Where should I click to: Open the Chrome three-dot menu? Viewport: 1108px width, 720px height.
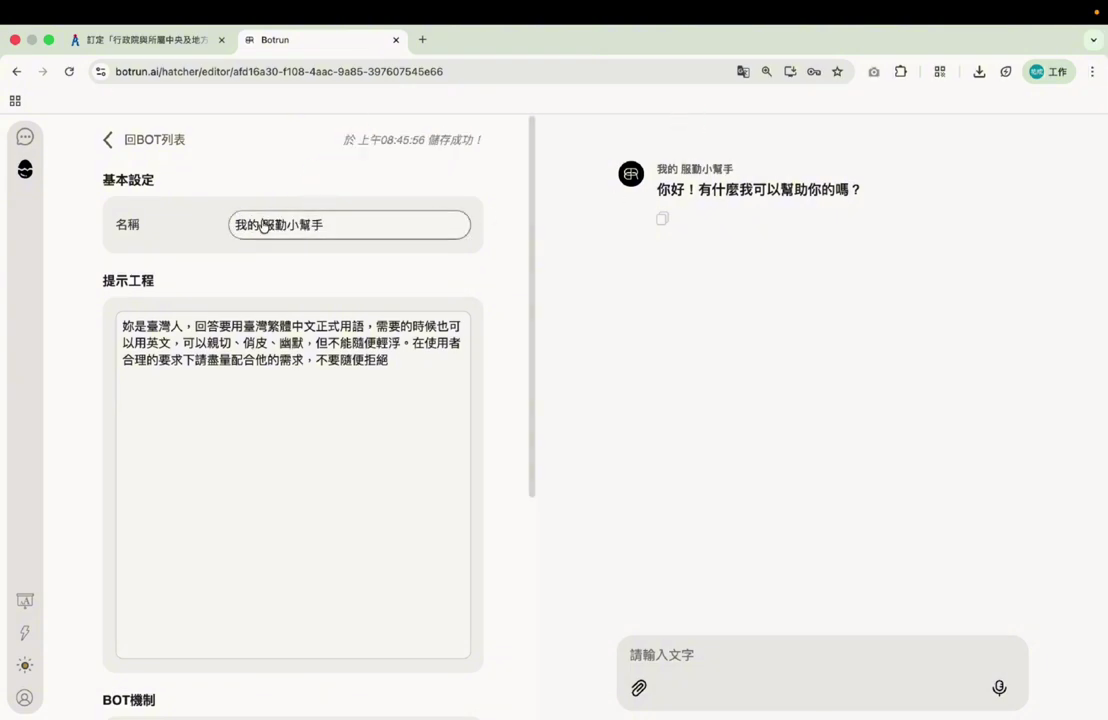1092,71
